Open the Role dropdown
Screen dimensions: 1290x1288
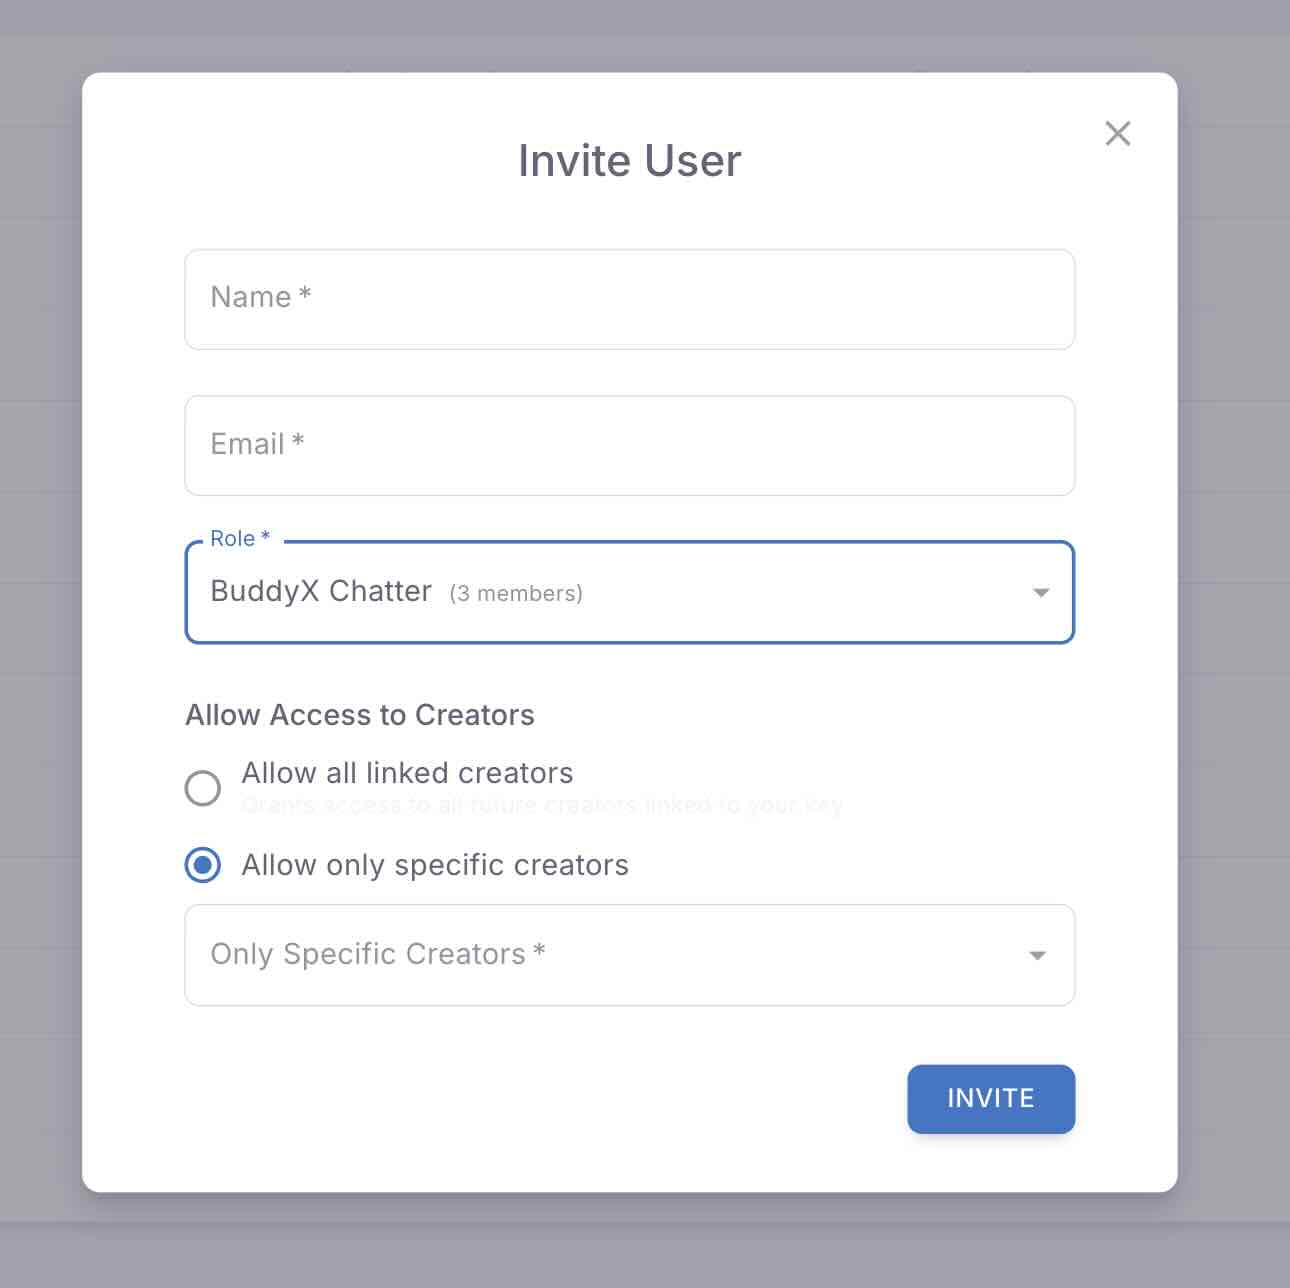coord(629,592)
